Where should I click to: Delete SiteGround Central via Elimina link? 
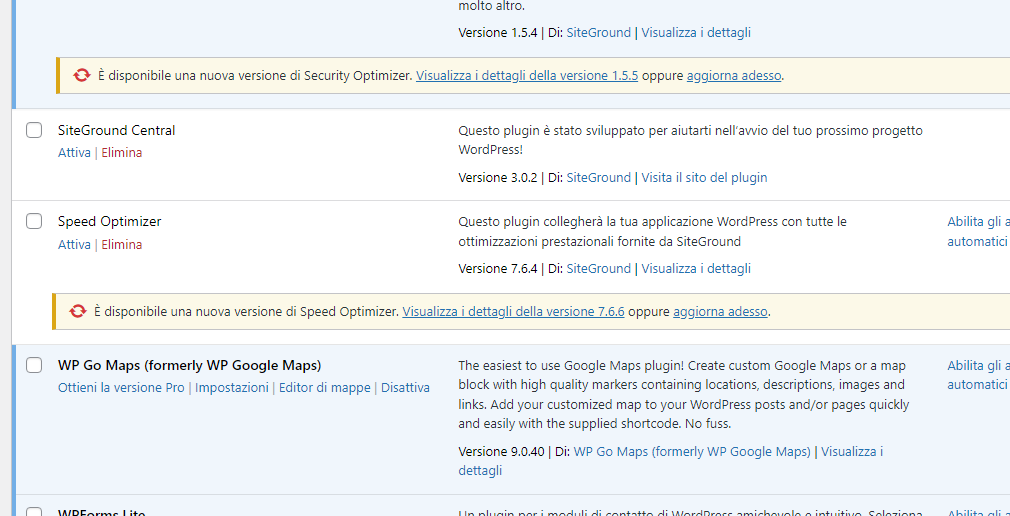click(122, 153)
